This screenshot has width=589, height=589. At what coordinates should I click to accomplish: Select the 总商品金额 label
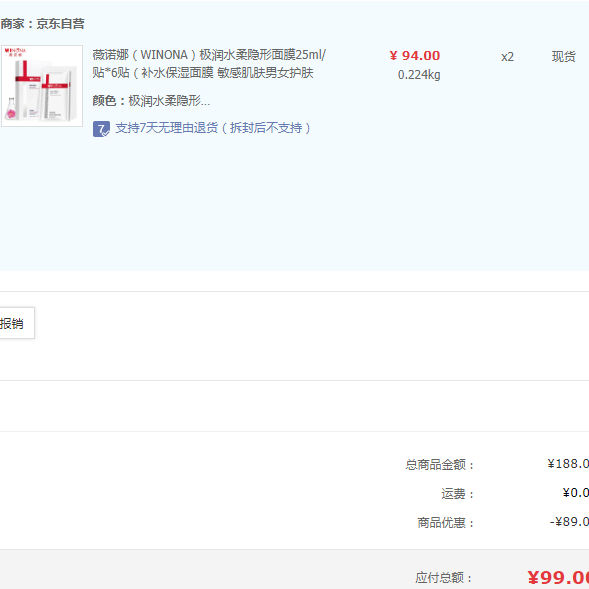tap(439, 465)
